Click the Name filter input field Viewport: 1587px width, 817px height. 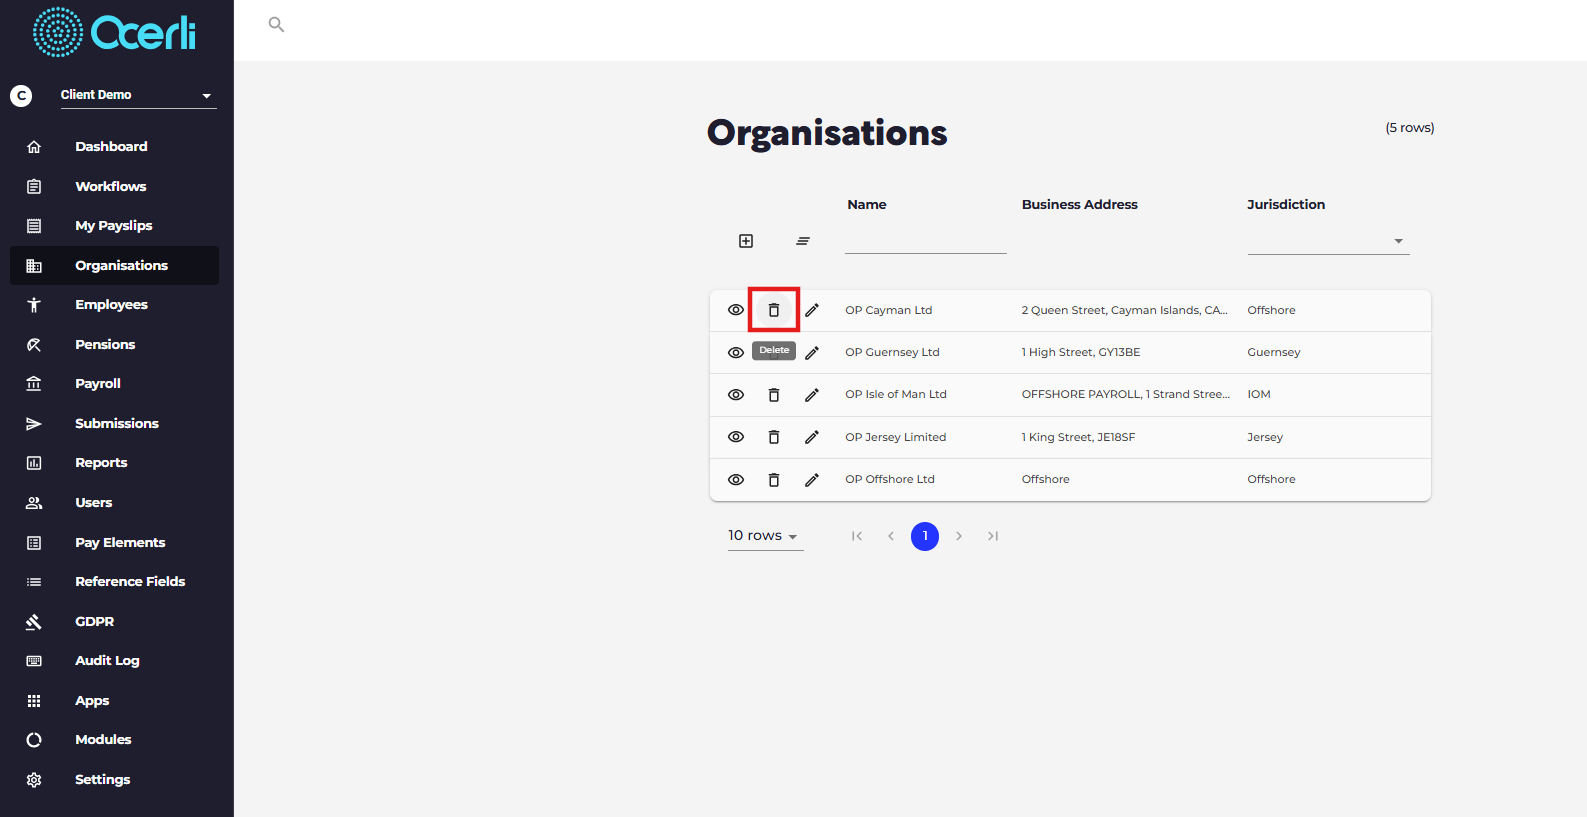(x=926, y=241)
